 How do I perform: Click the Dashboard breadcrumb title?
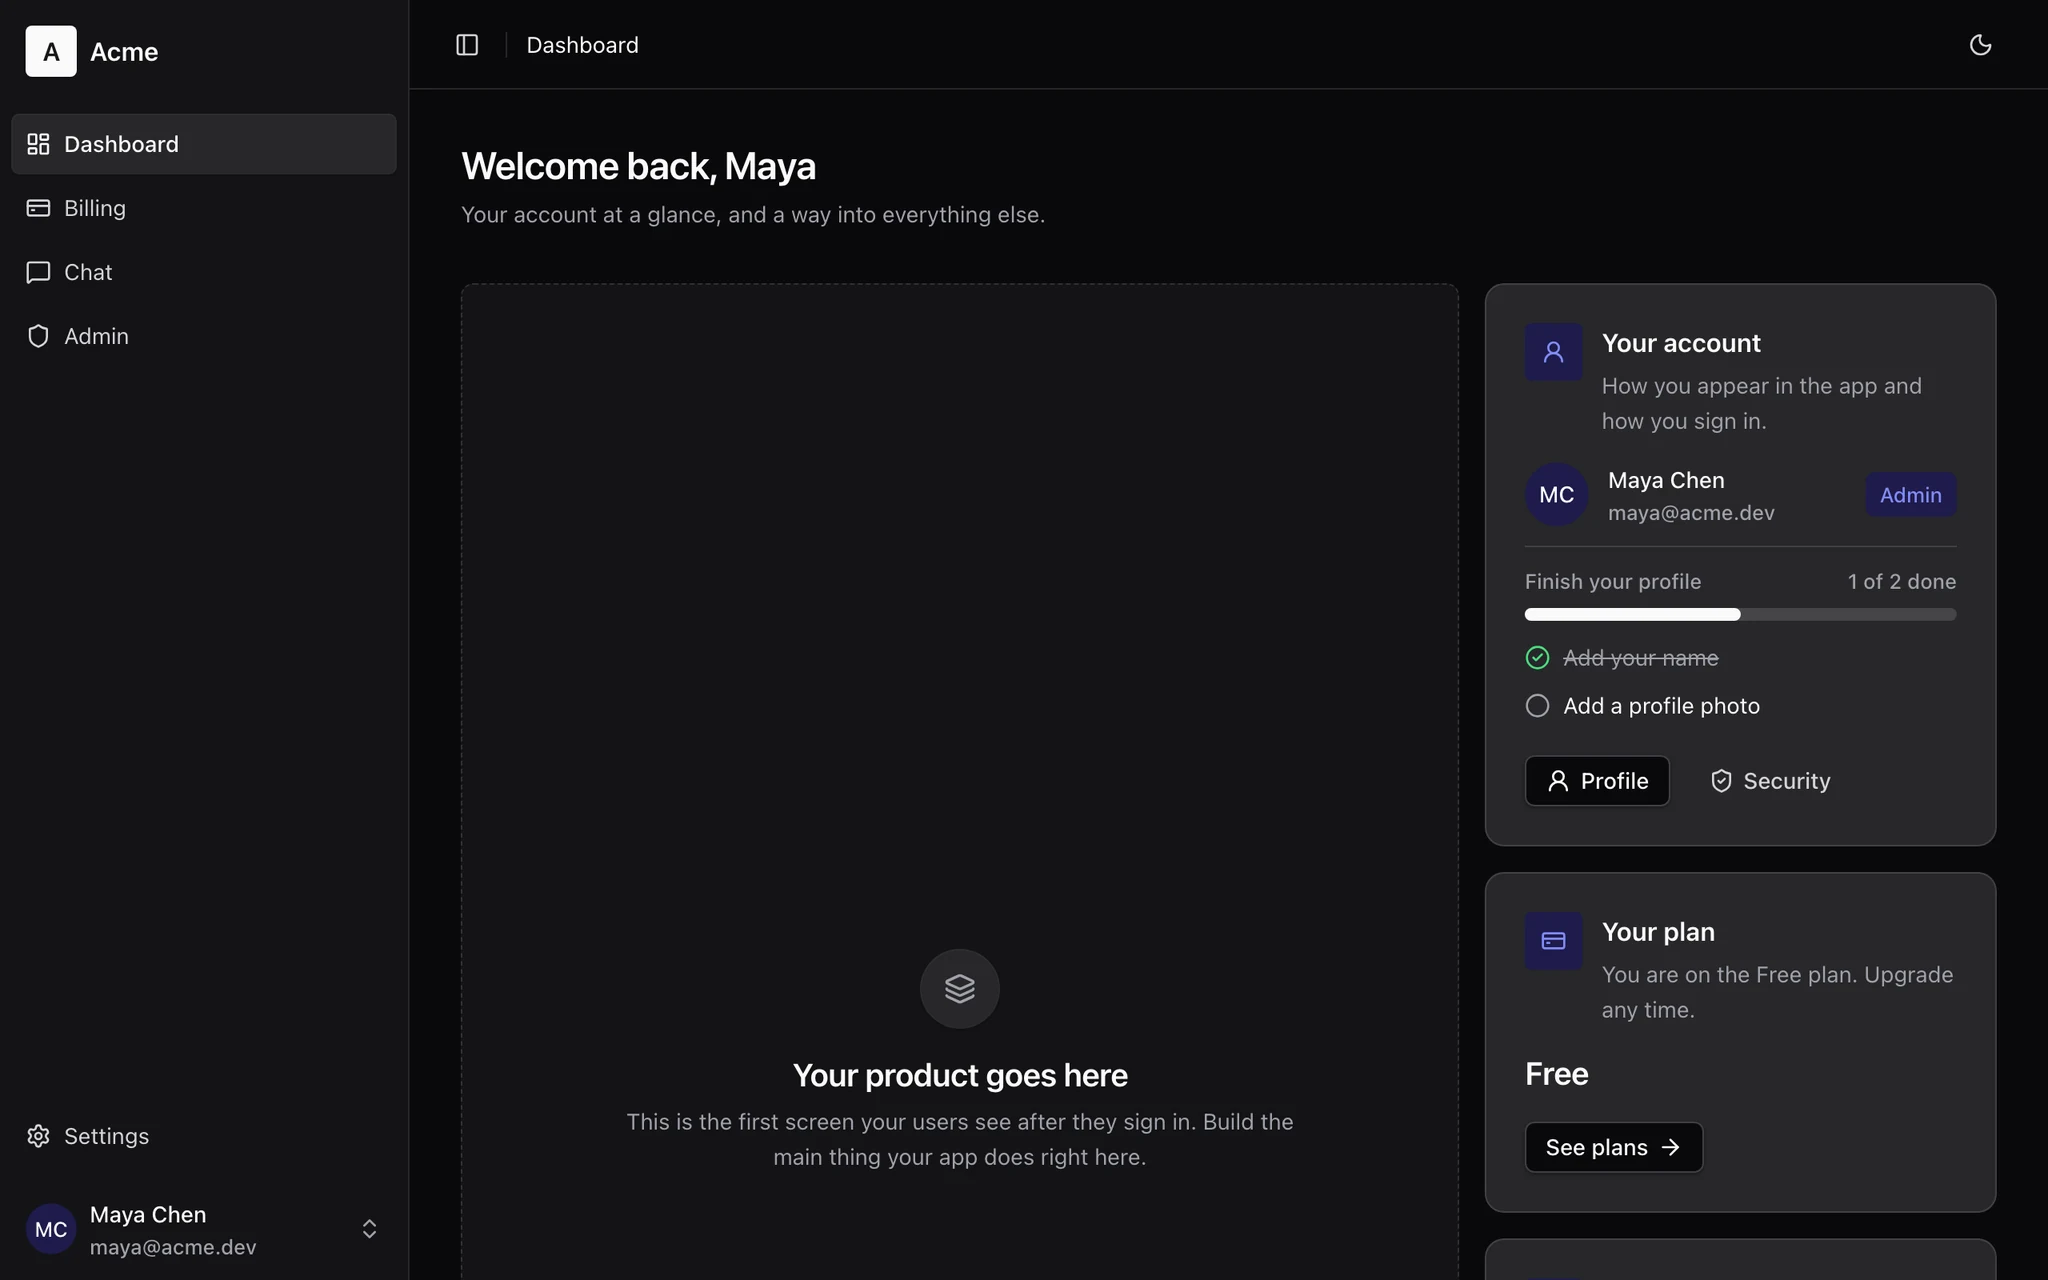[582, 45]
